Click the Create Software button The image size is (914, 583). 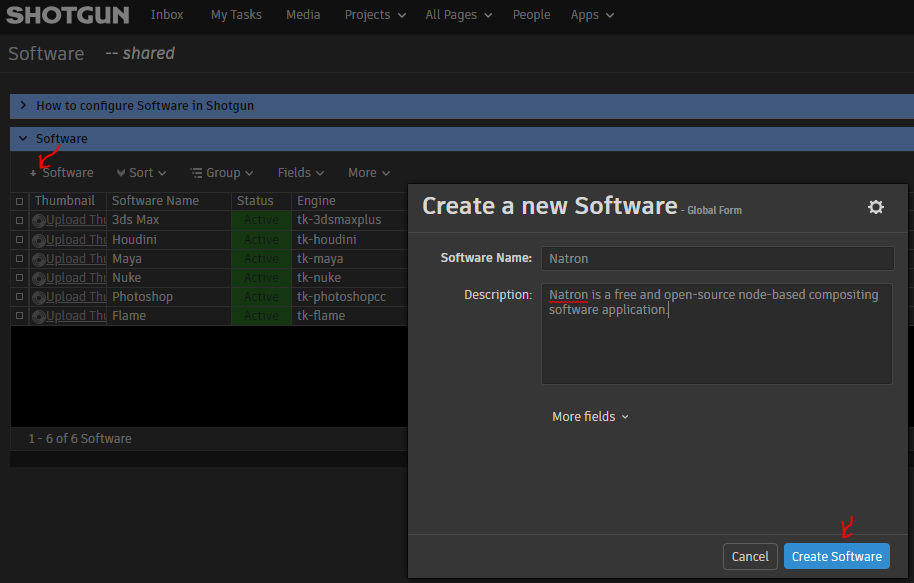pyautogui.click(x=836, y=556)
